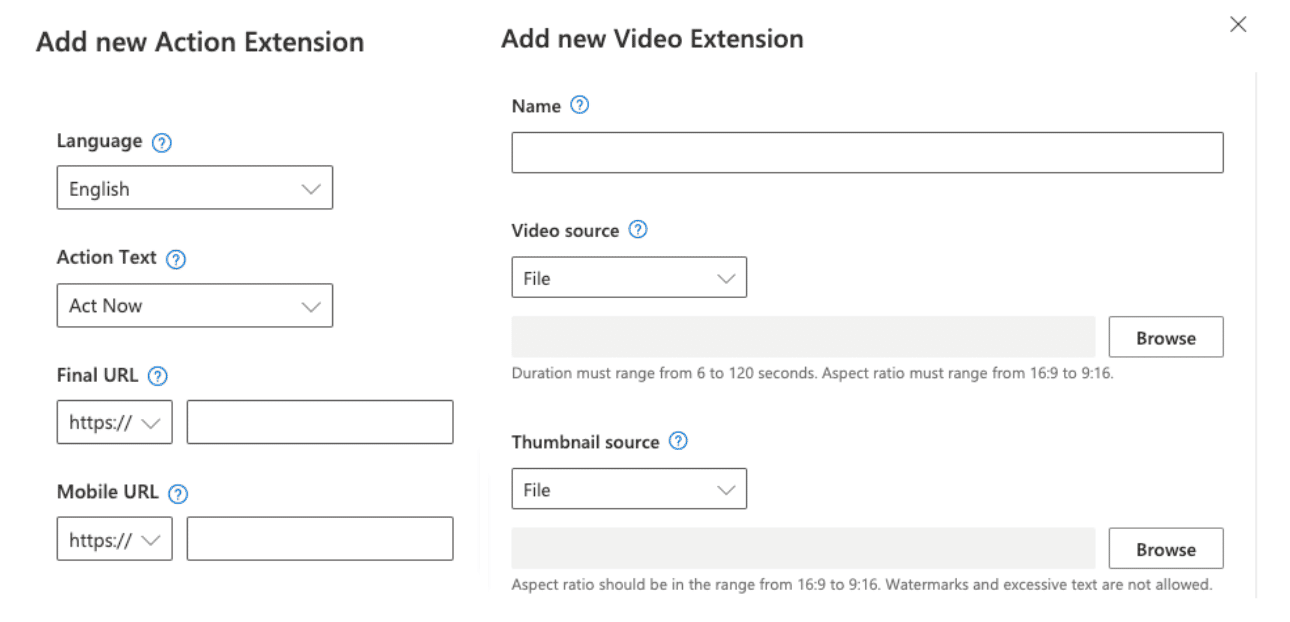Click Browse to choose a video file
The height and width of the screenshot is (622, 1290).
click(1165, 338)
